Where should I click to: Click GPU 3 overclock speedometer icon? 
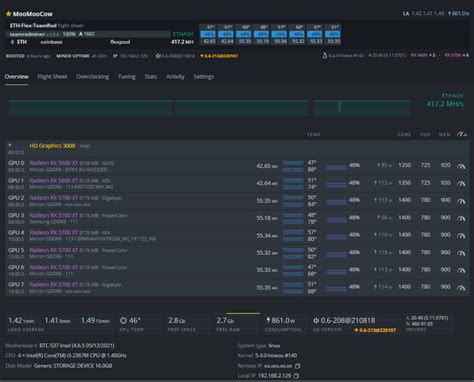point(461,218)
